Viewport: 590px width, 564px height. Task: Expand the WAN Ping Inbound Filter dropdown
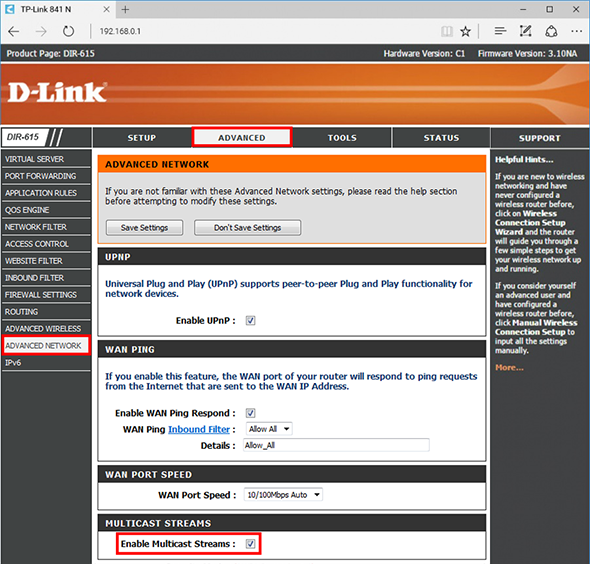(x=269, y=429)
